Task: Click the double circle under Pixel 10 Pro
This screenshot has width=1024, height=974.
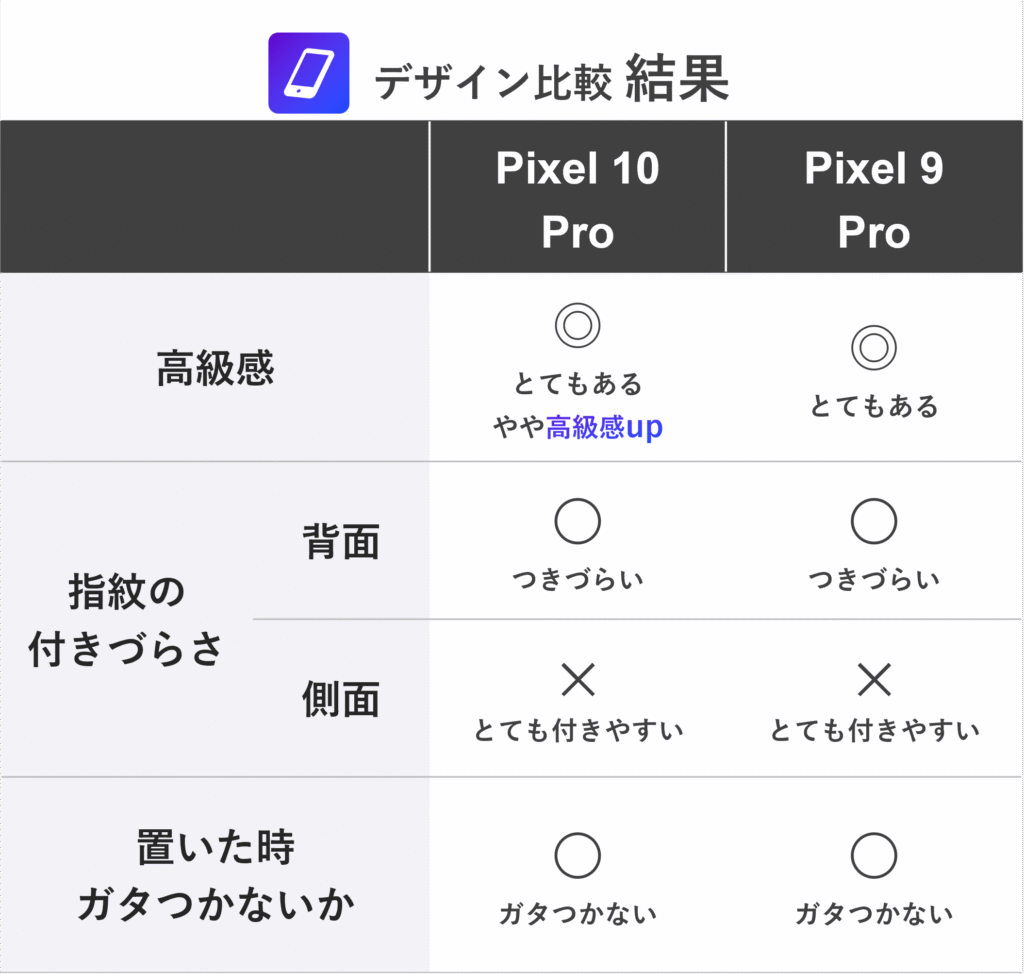Action: pyautogui.click(x=577, y=327)
